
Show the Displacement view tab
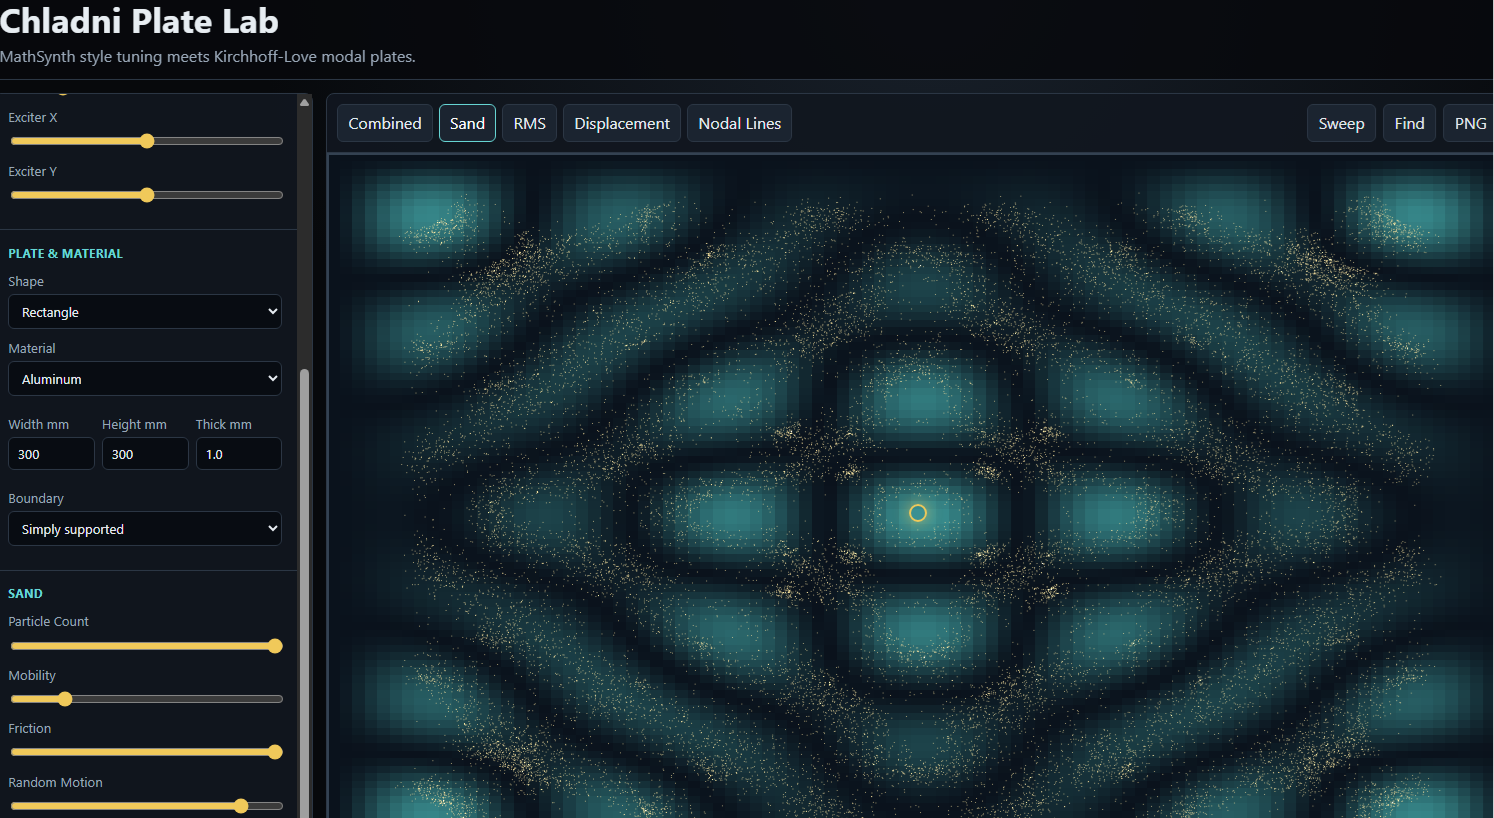tap(622, 123)
